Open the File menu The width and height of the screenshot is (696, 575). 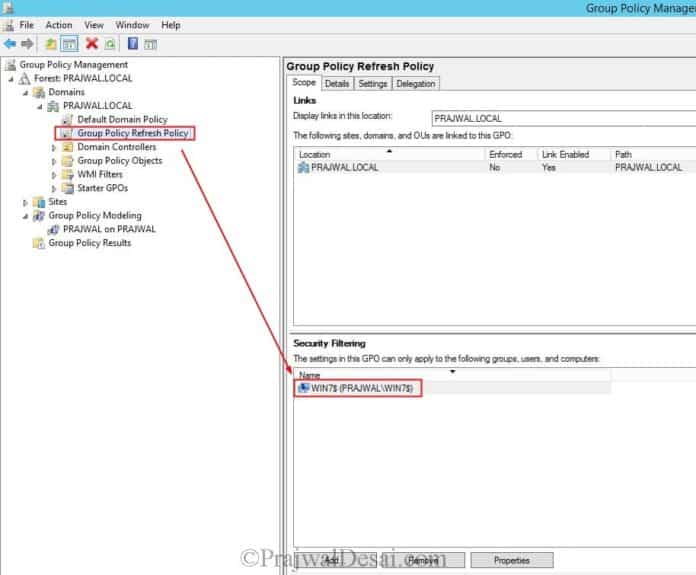click(27, 25)
